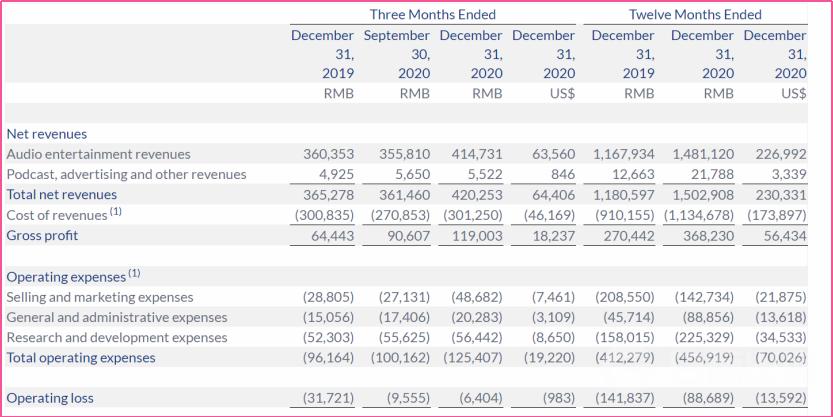Click the "Audio entertainment revenues" row label

(98, 155)
